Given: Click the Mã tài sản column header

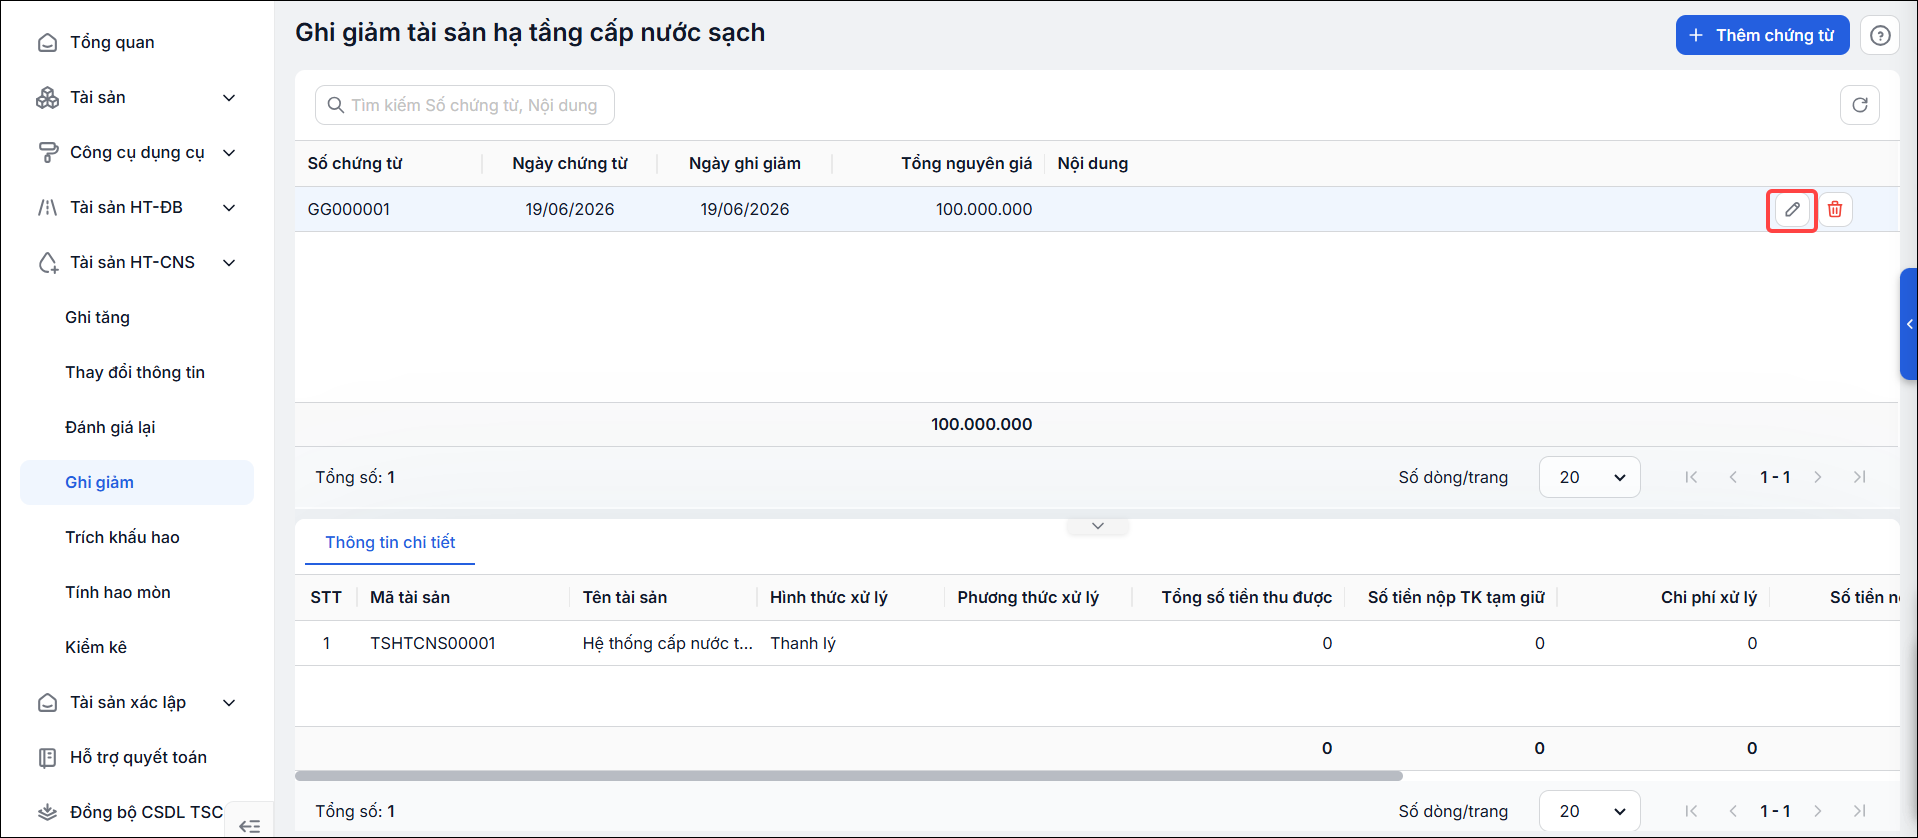Looking at the screenshot, I should point(410,598).
